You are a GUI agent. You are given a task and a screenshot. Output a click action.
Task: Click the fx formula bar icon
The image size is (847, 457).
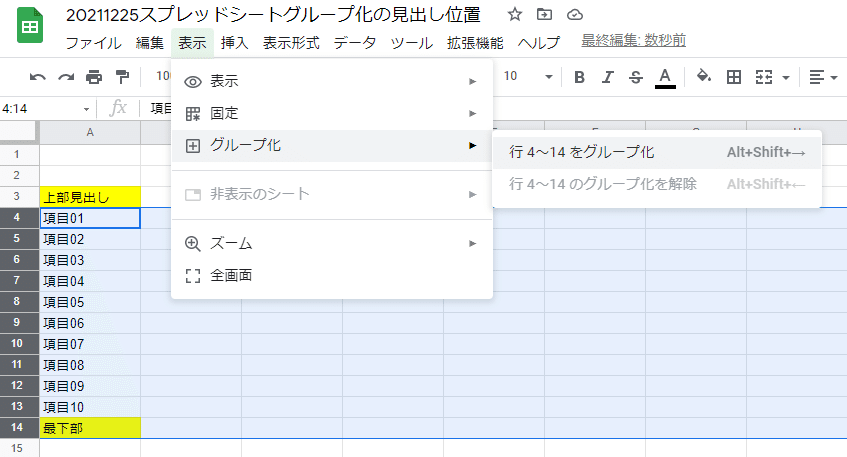(118, 109)
